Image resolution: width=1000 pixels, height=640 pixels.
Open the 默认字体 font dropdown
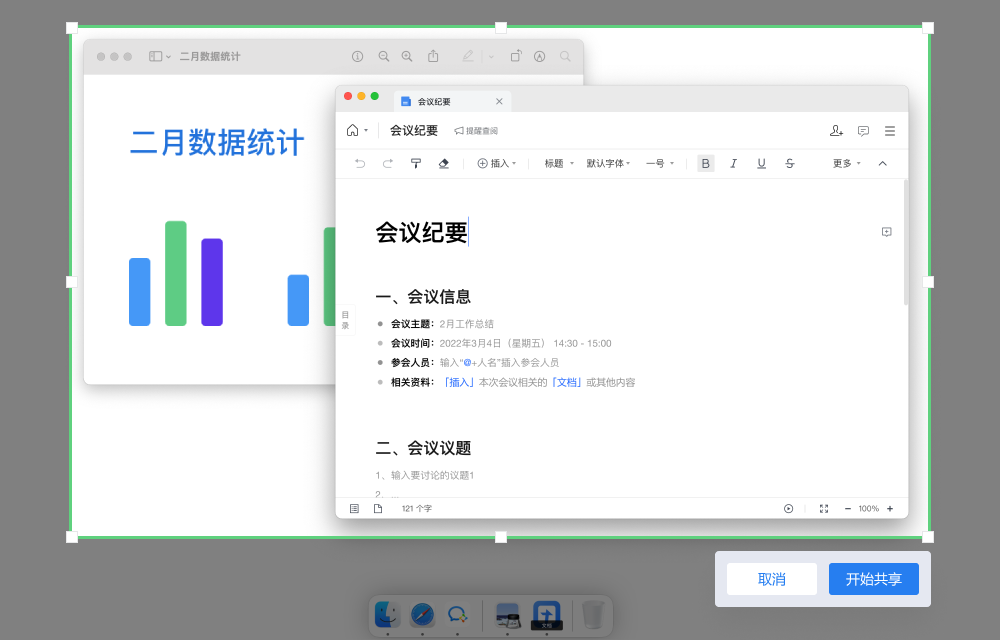pos(608,164)
